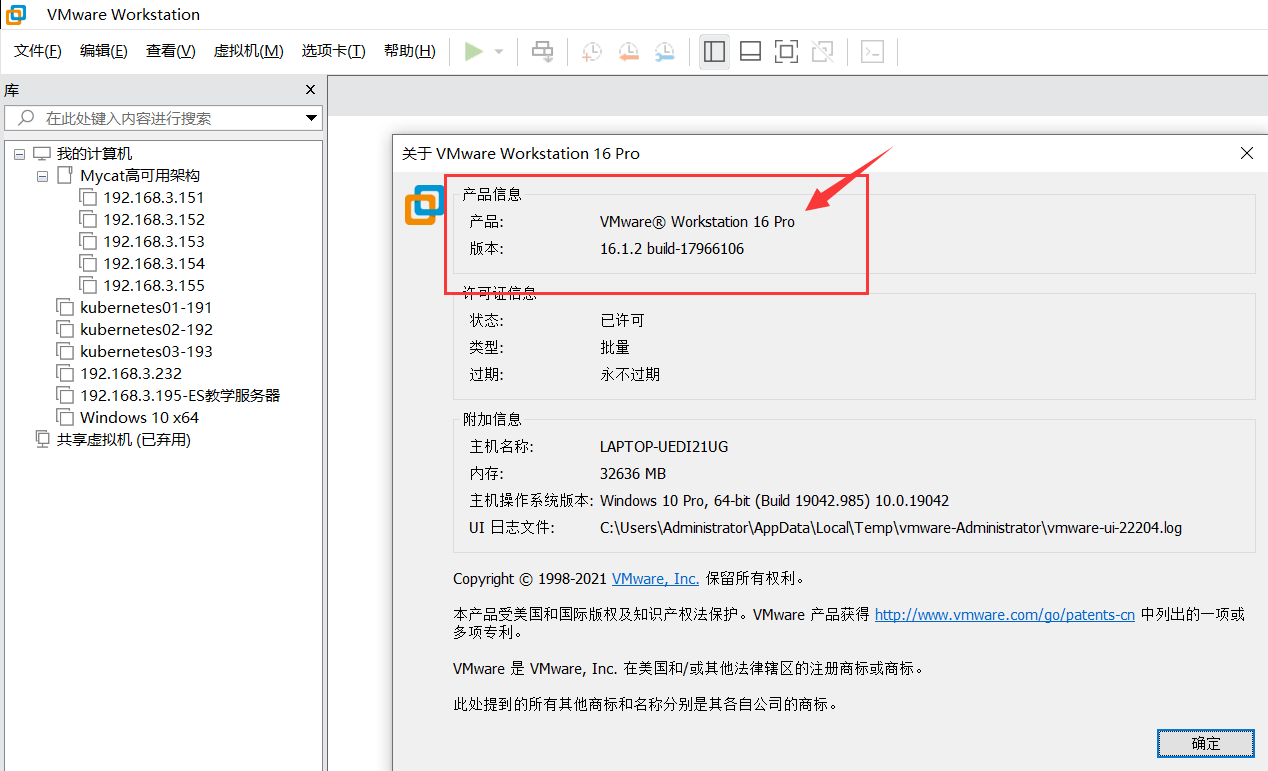Select 共享虚拟机 (已弃用) item
The height and width of the screenshot is (771, 1268).
click(x=123, y=440)
